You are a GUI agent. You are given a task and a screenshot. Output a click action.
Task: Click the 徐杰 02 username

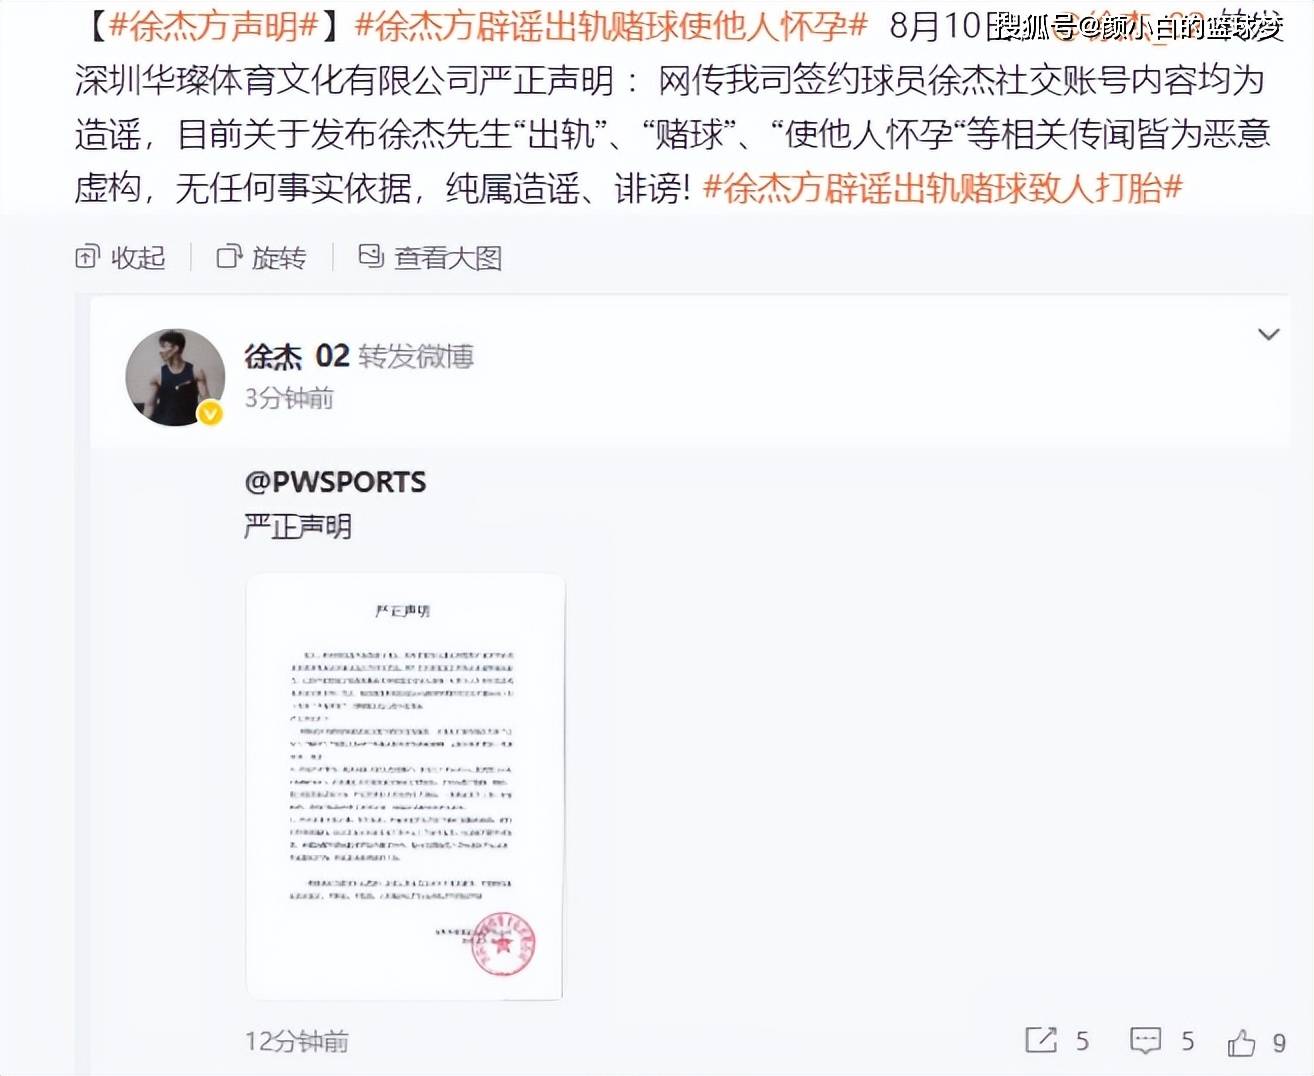(x=297, y=356)
